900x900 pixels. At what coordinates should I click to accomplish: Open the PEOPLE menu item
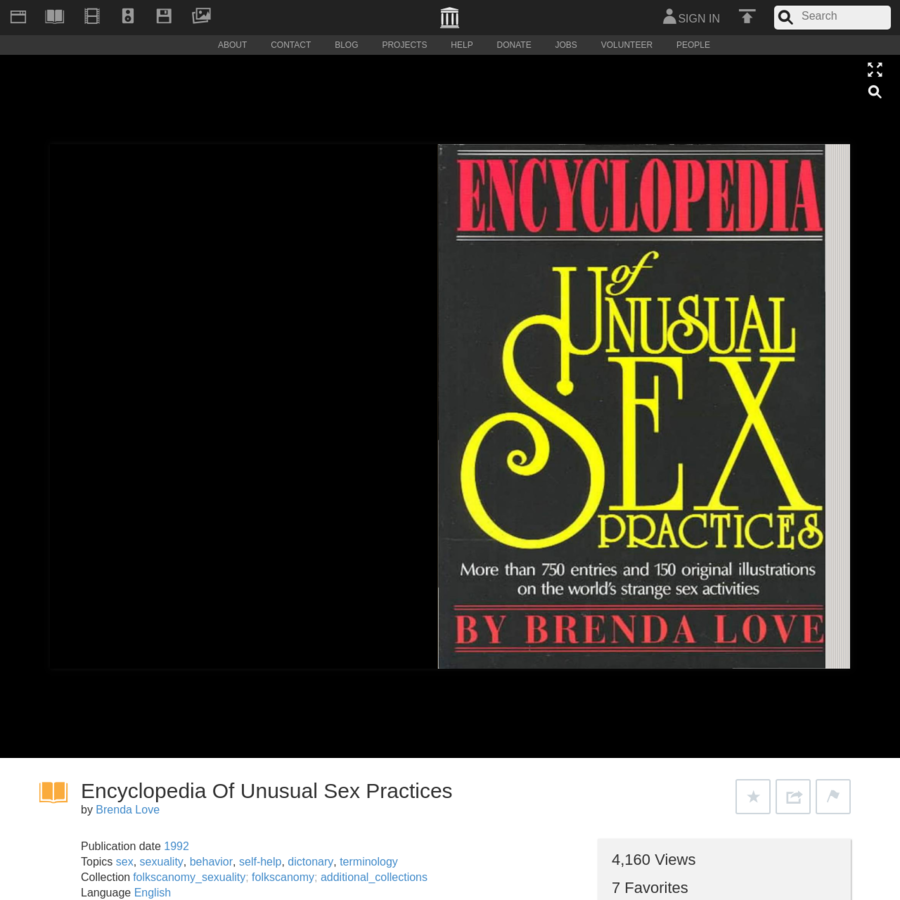[693, 45]
